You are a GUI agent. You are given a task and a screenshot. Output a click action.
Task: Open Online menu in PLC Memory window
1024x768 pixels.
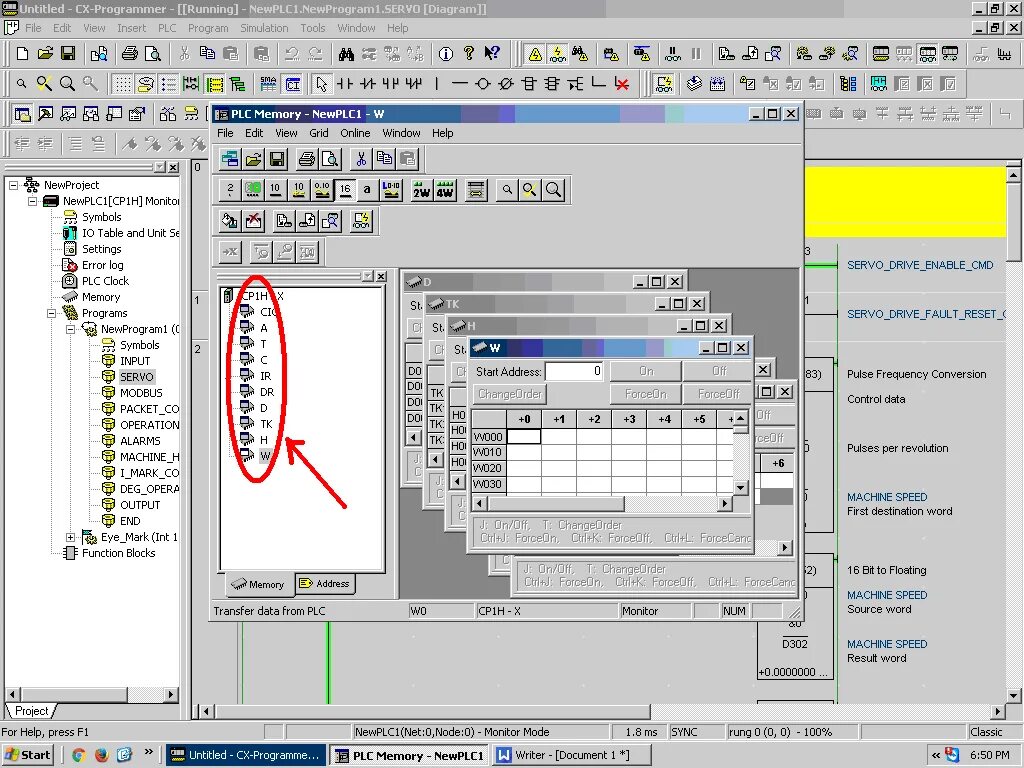pos(355,133)
